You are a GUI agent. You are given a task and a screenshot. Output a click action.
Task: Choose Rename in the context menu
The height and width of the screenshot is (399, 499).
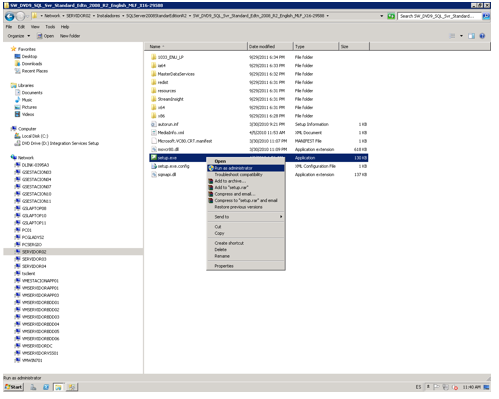click(246, 256)
